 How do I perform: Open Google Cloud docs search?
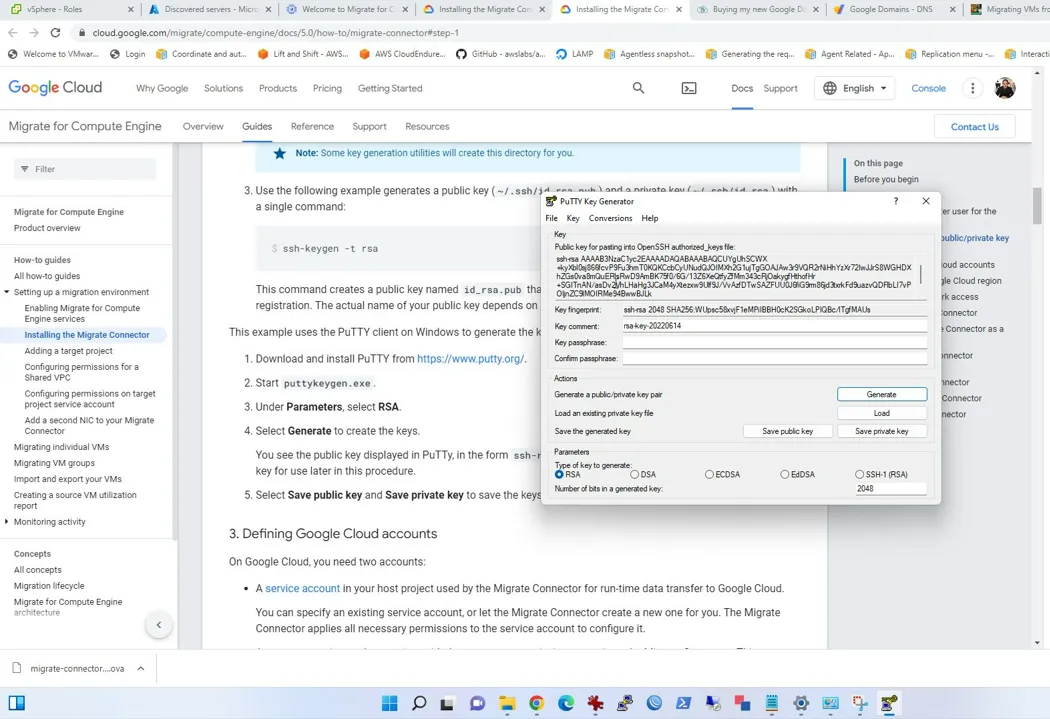point(638,88)
